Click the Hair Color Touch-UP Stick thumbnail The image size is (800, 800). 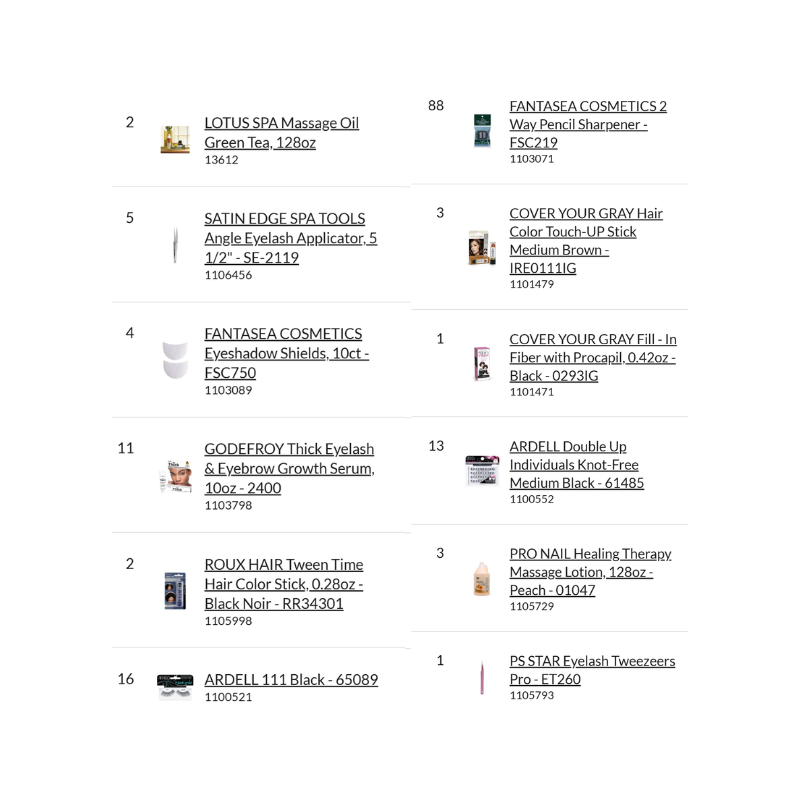pos(482,248)
